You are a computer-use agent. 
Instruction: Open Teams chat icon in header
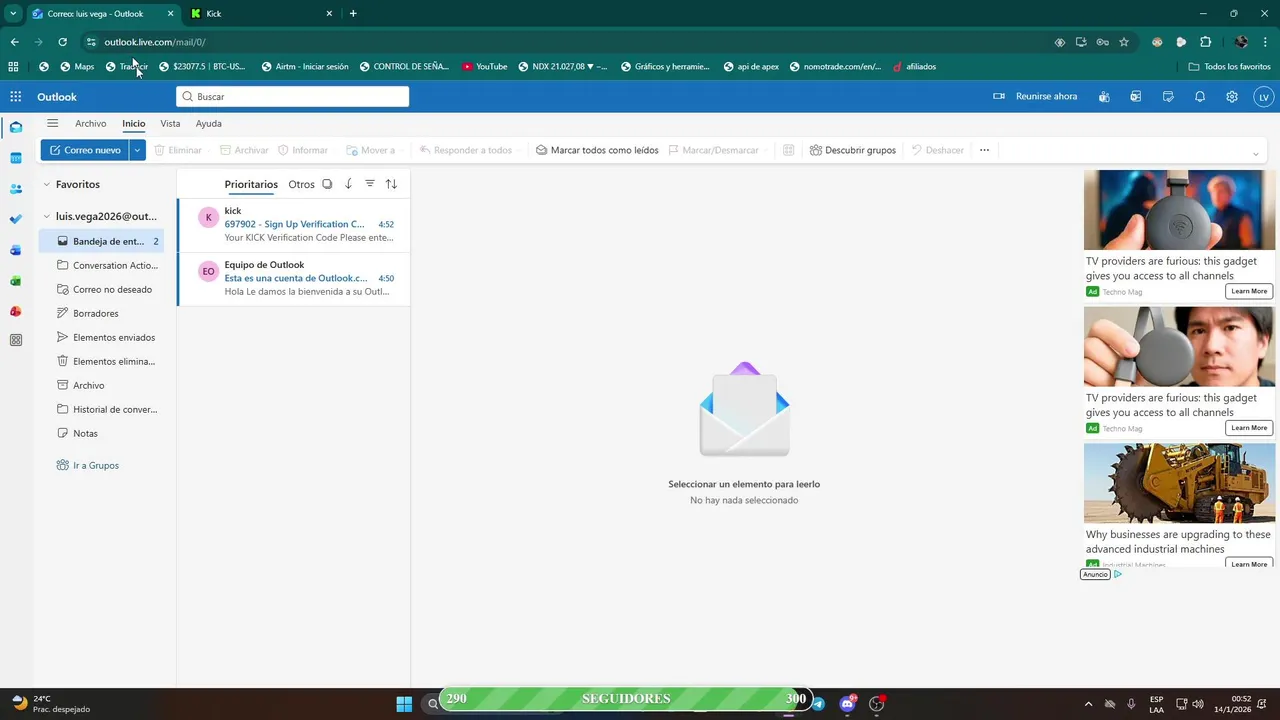(x=1104, y=97)
